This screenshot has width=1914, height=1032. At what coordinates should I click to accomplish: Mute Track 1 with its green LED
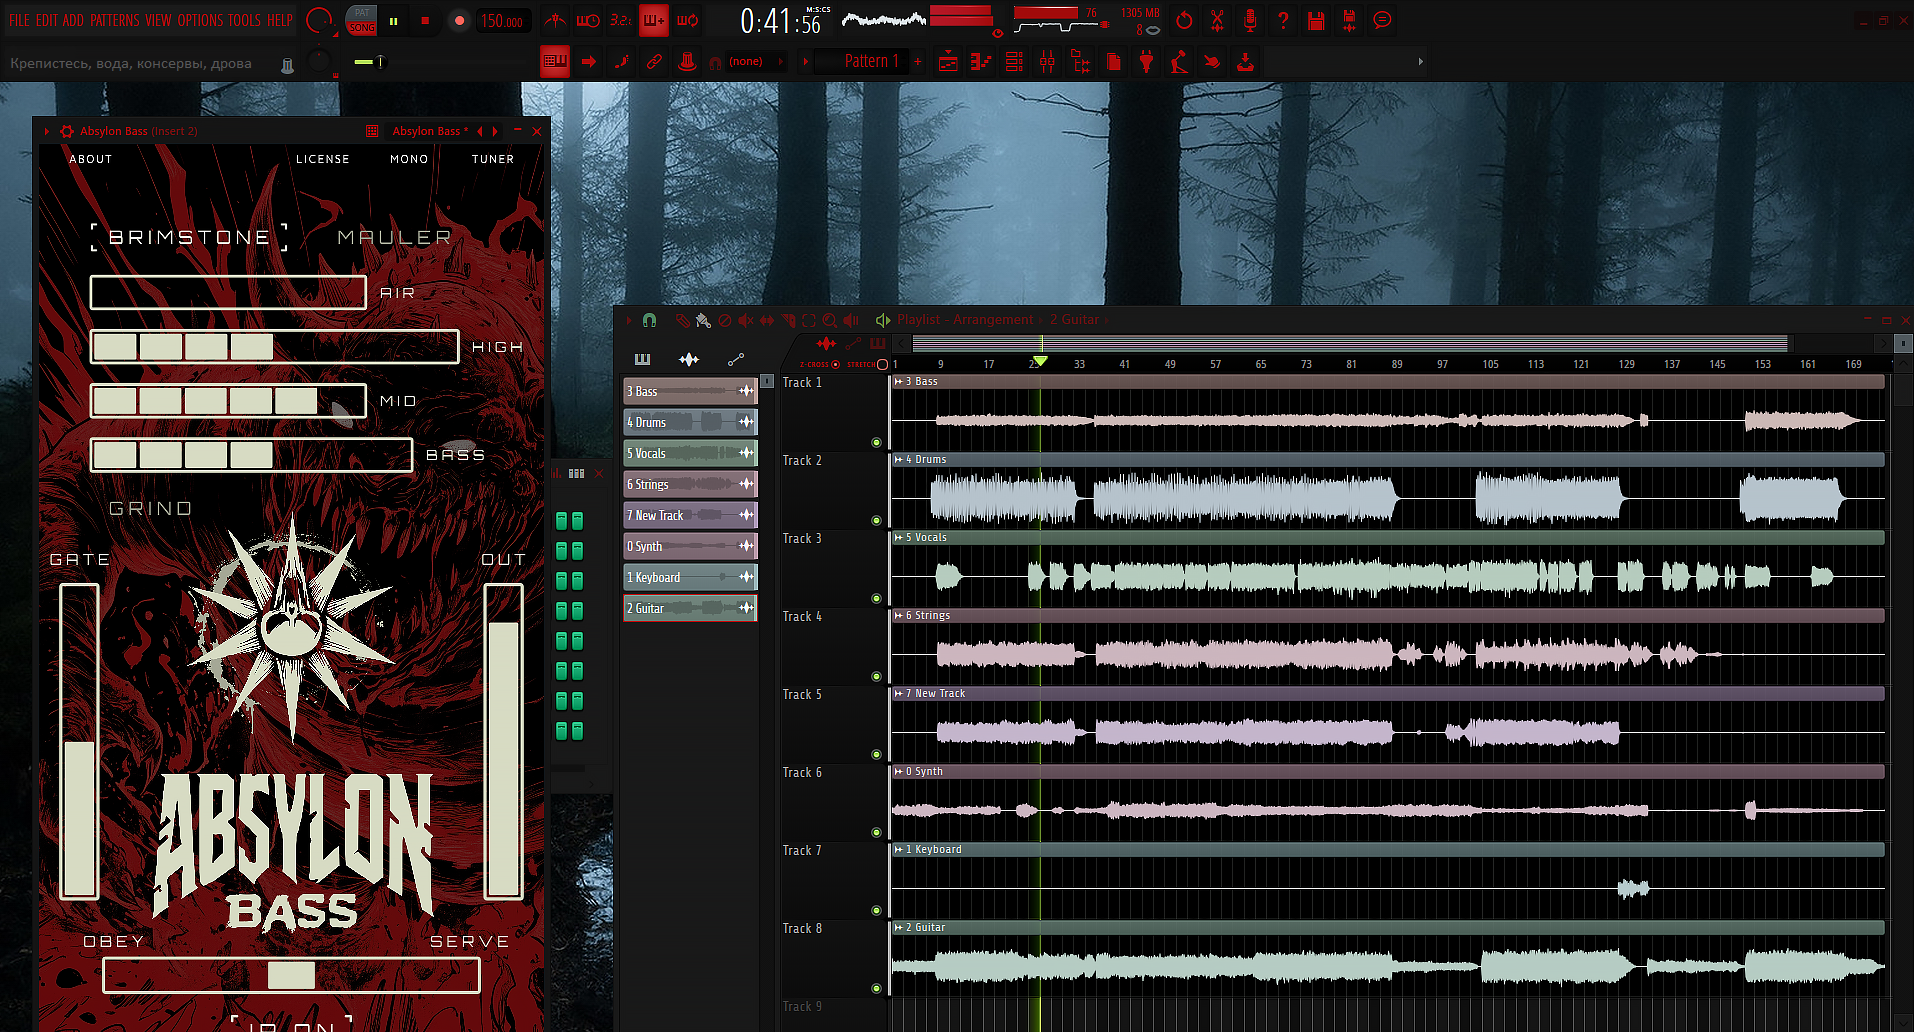point(876,442)
